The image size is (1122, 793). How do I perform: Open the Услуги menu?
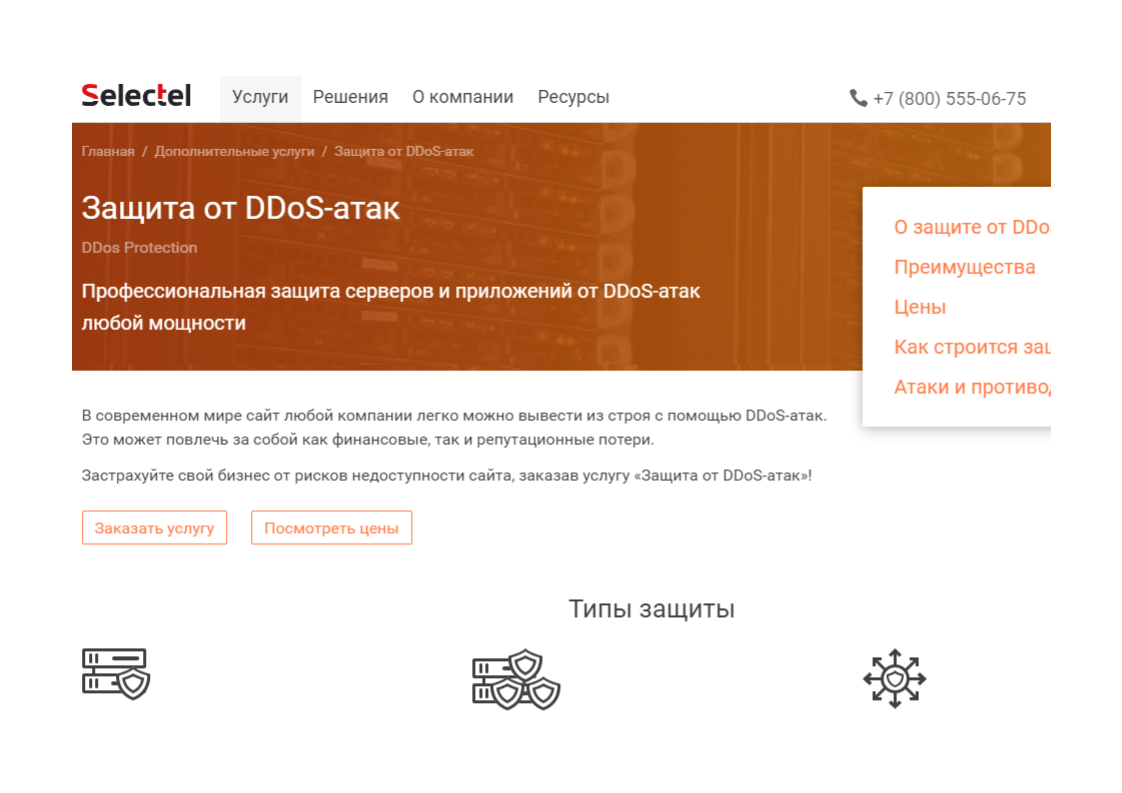coord(260,97)
